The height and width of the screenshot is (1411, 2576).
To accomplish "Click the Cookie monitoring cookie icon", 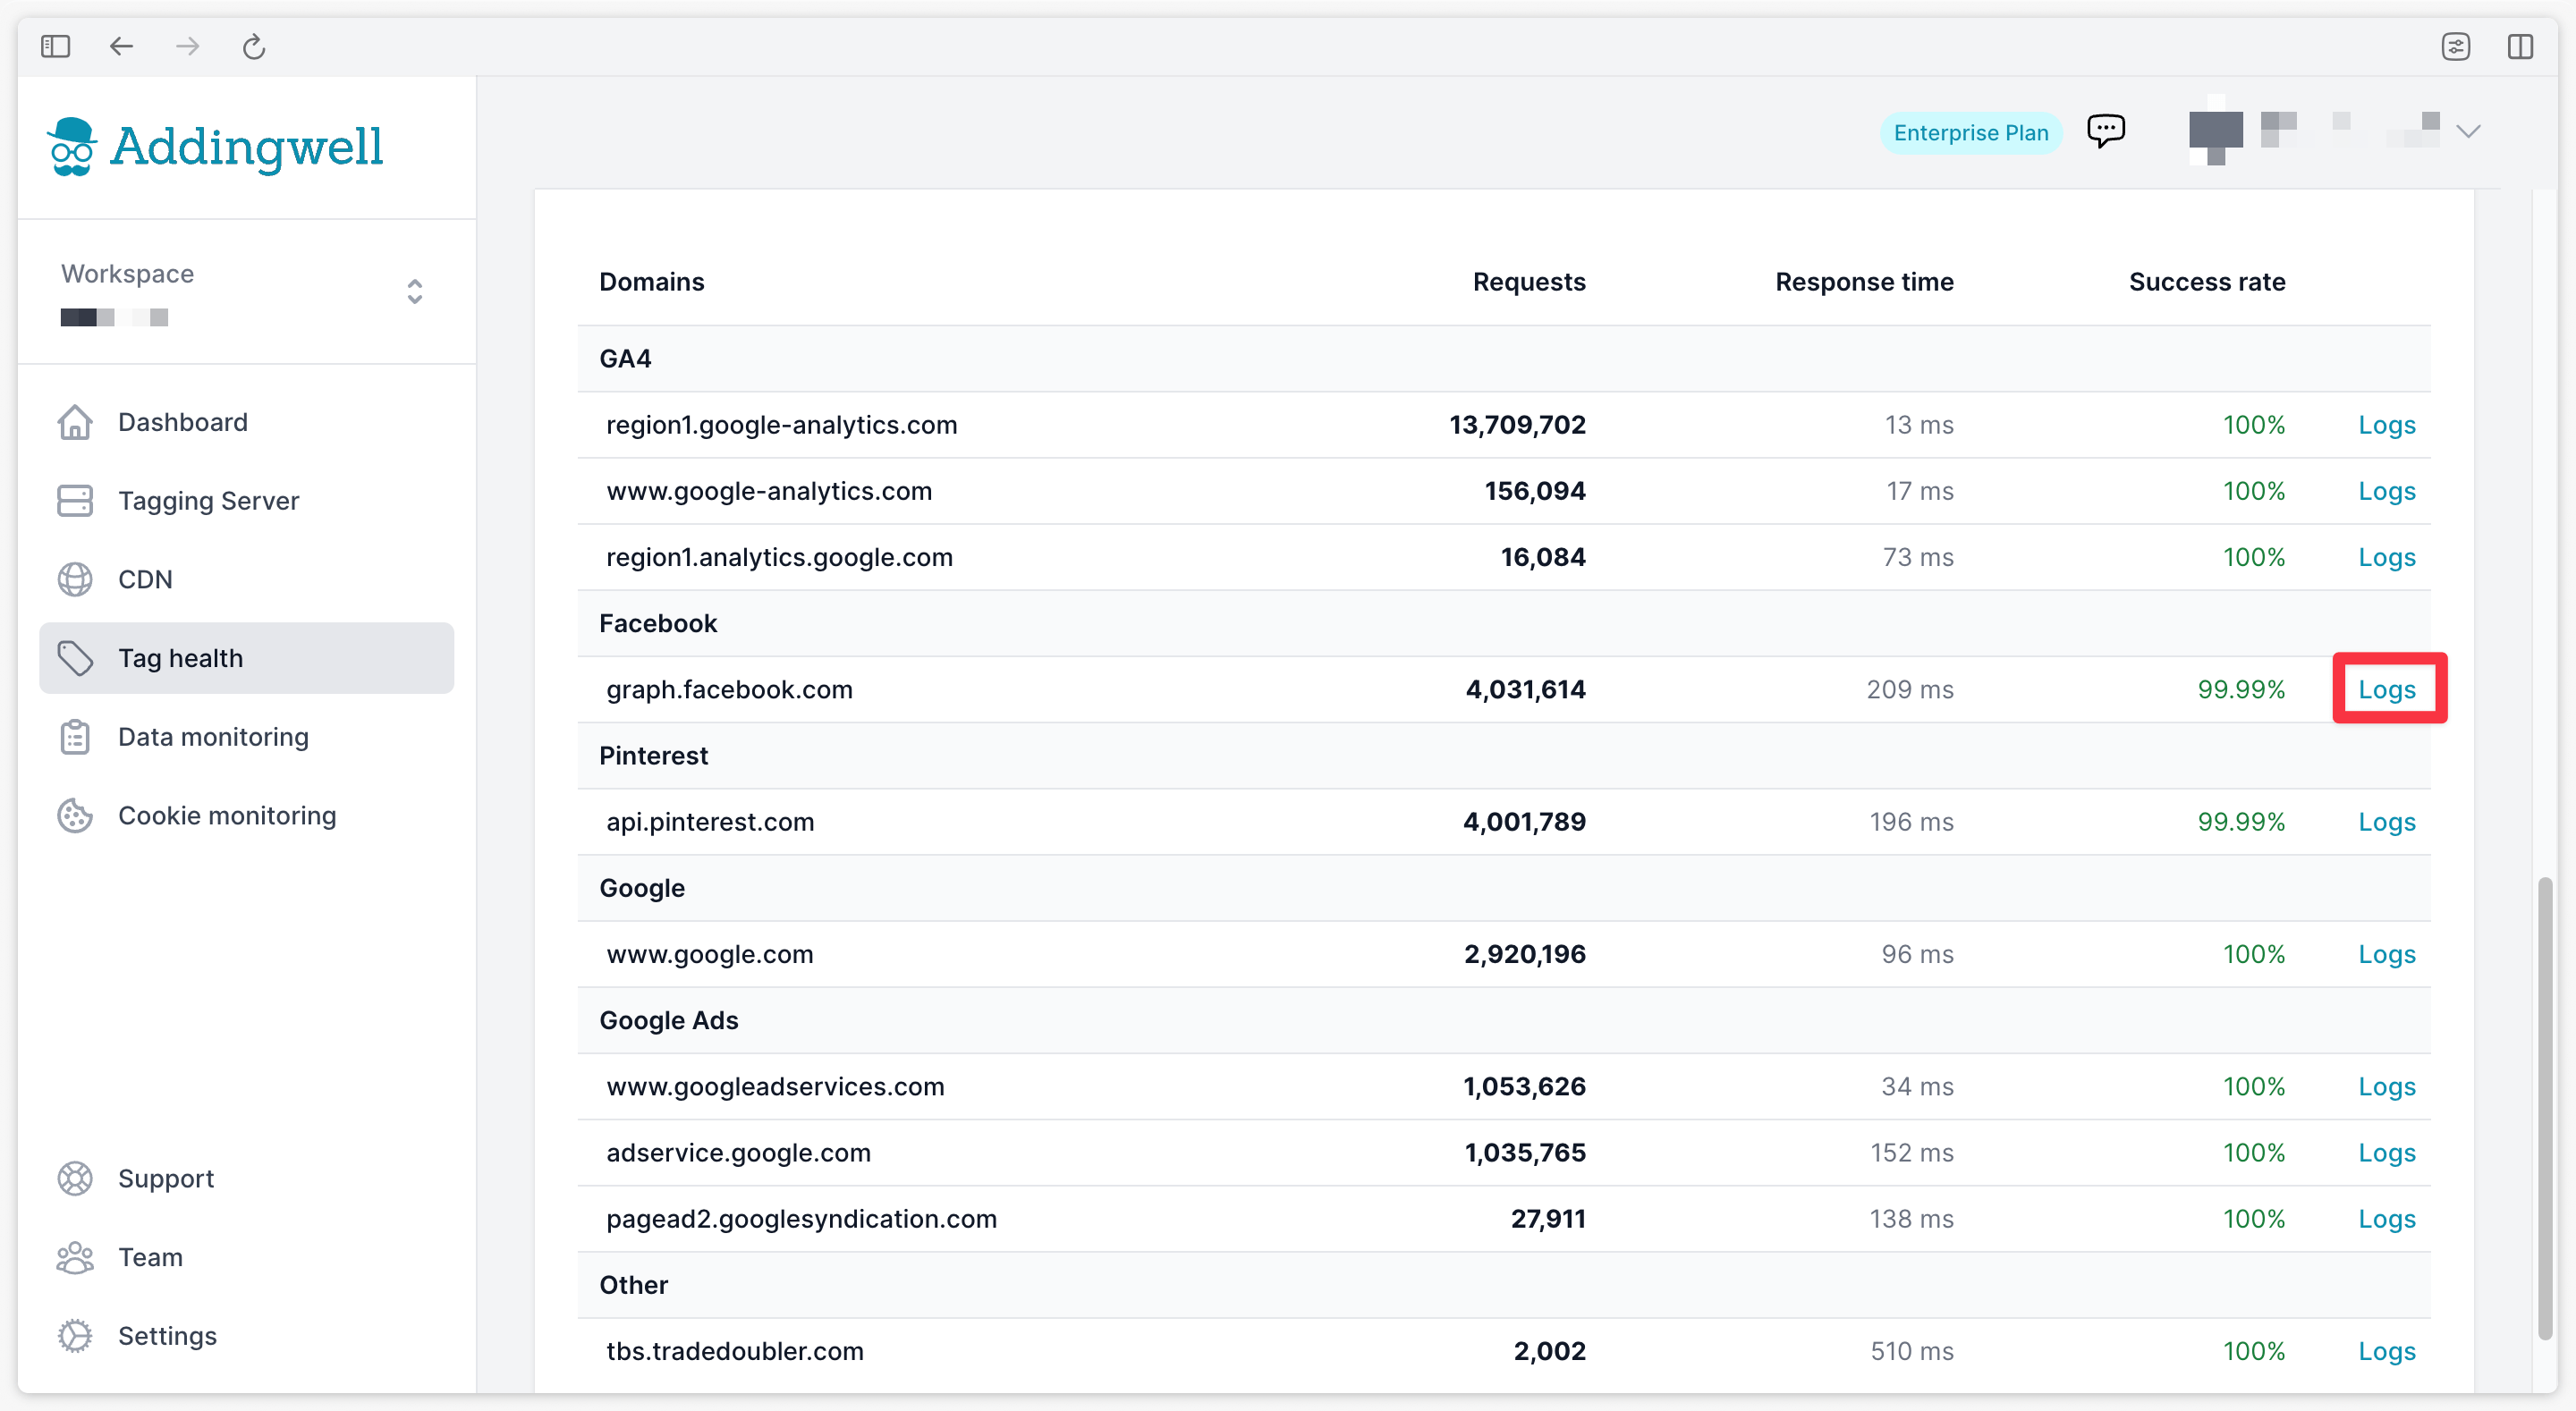I will tap(75, 816).
